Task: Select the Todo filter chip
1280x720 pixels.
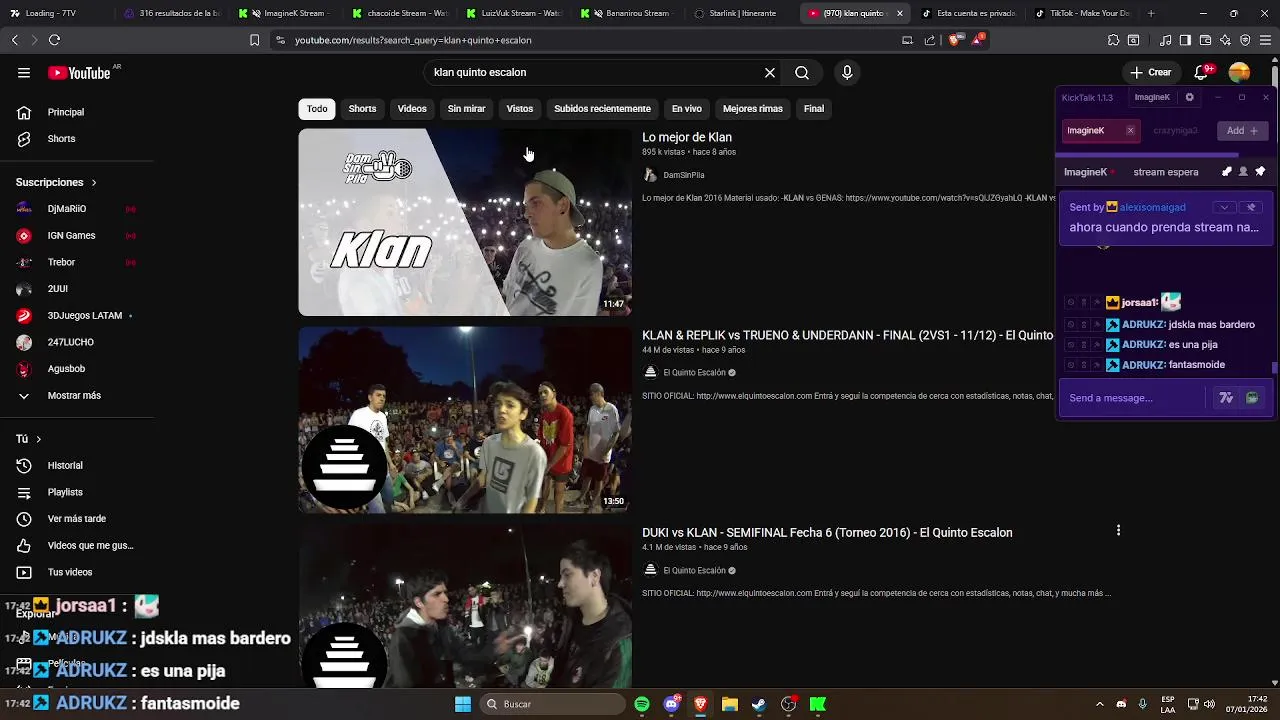Action: point(317,108)
